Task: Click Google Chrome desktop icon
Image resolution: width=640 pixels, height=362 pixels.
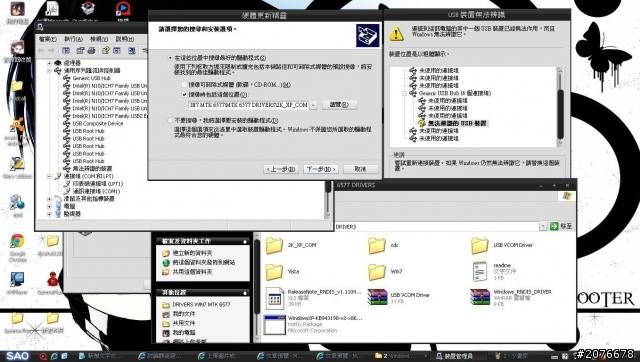Action: (17, 242)
